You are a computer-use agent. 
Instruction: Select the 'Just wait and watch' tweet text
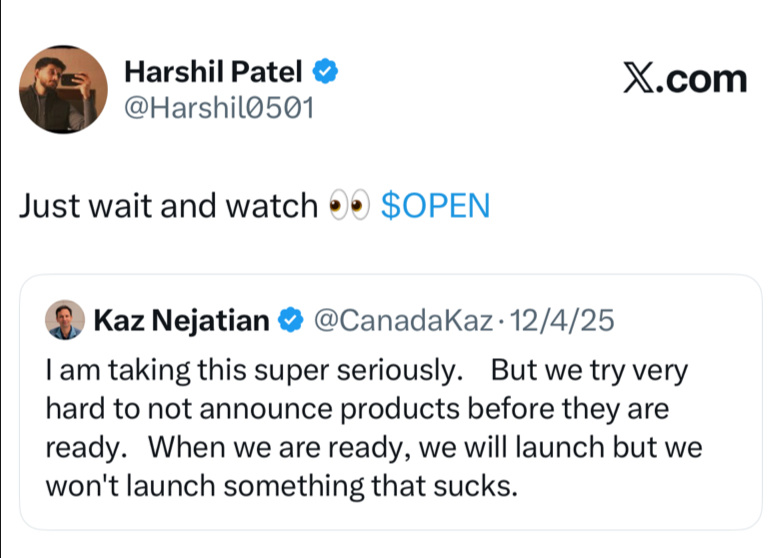click(x=168, y=205)
